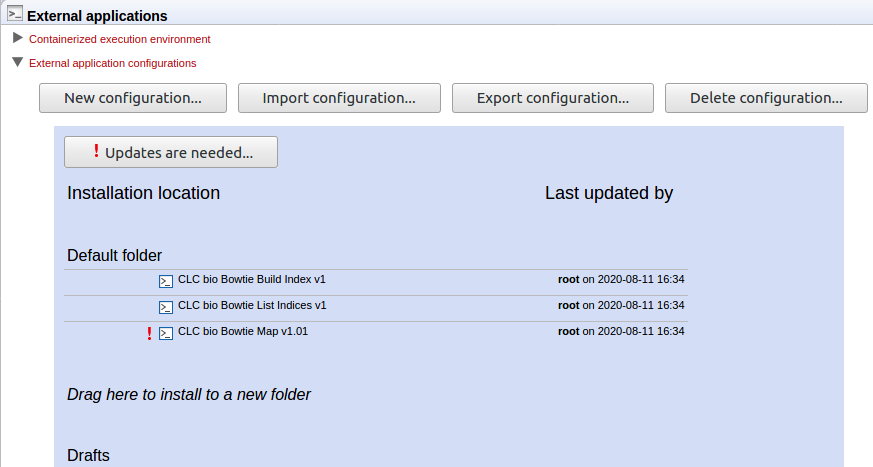Image resolution: width=873 pixels, height=467 pixels.
Task: Click the Default folder heading
Action: click(x=115, y=255)
